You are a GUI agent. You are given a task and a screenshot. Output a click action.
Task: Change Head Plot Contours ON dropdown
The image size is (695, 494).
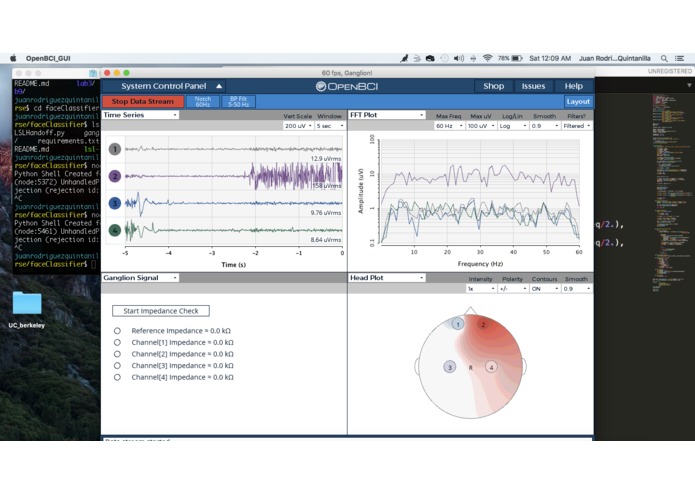tap(545, 288)
